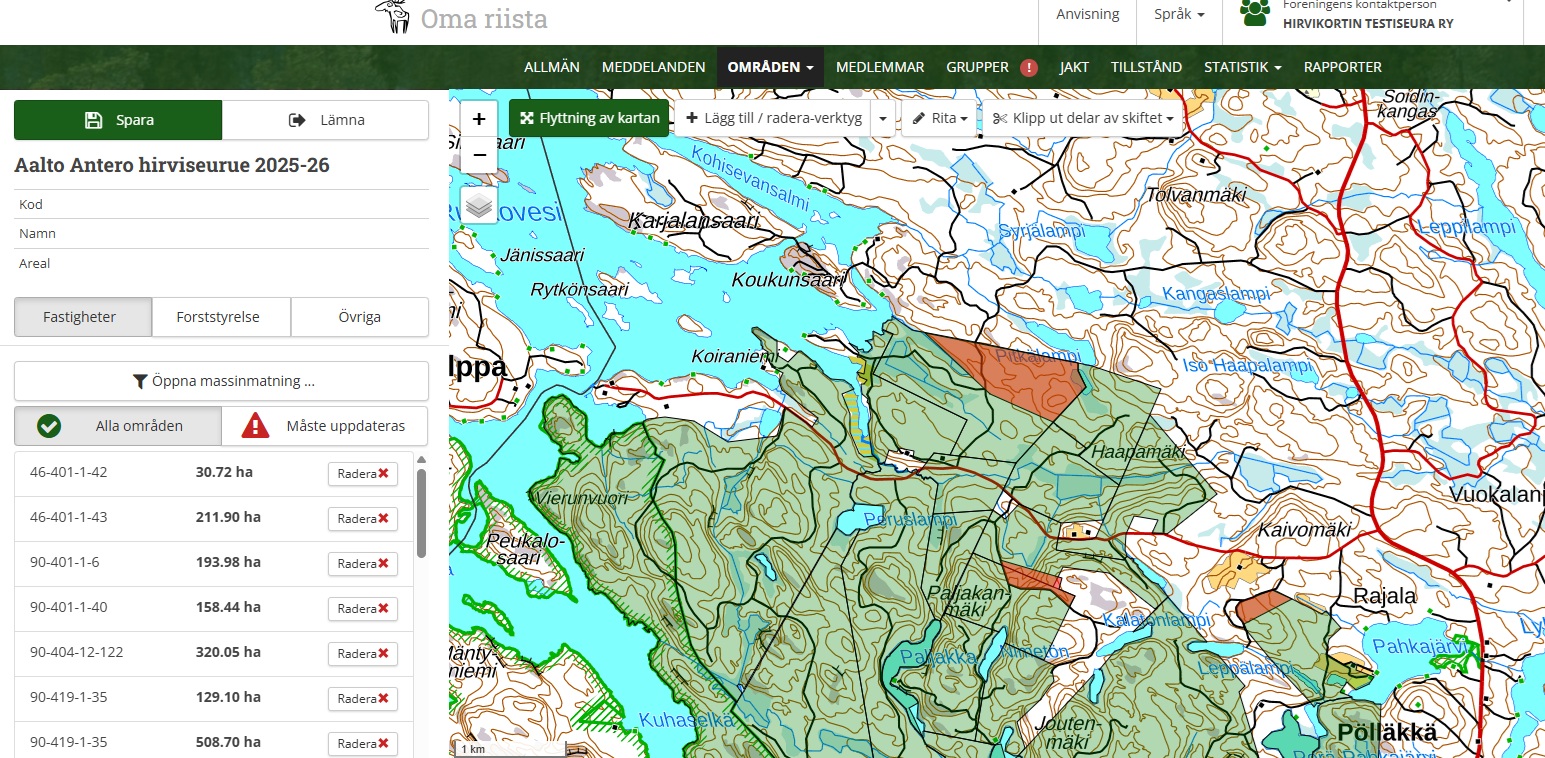1545x758 pixels.
Task: Select Lägg till / radera-verktyg tool
Action: tap(773, 118)
